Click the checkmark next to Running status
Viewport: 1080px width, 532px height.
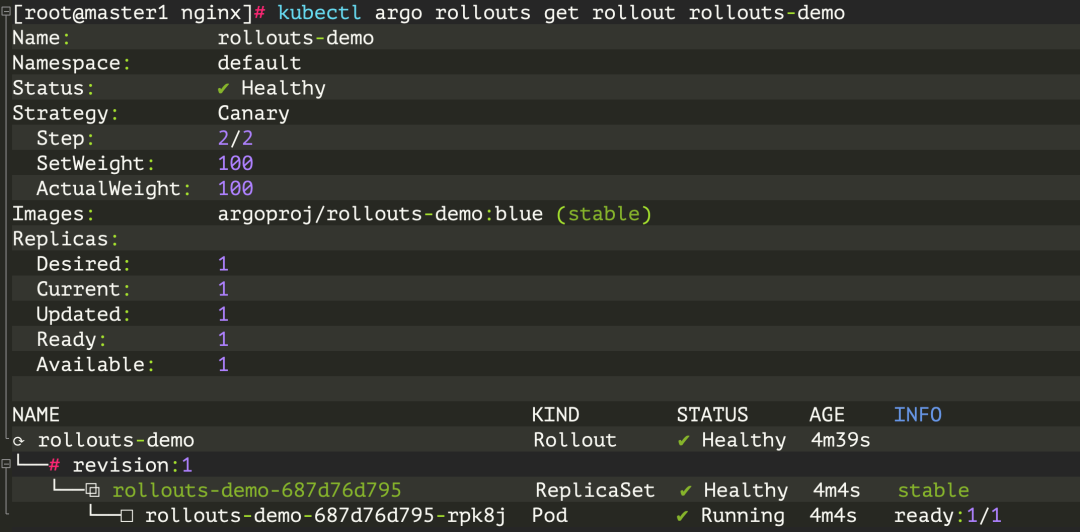click(683, 515)
